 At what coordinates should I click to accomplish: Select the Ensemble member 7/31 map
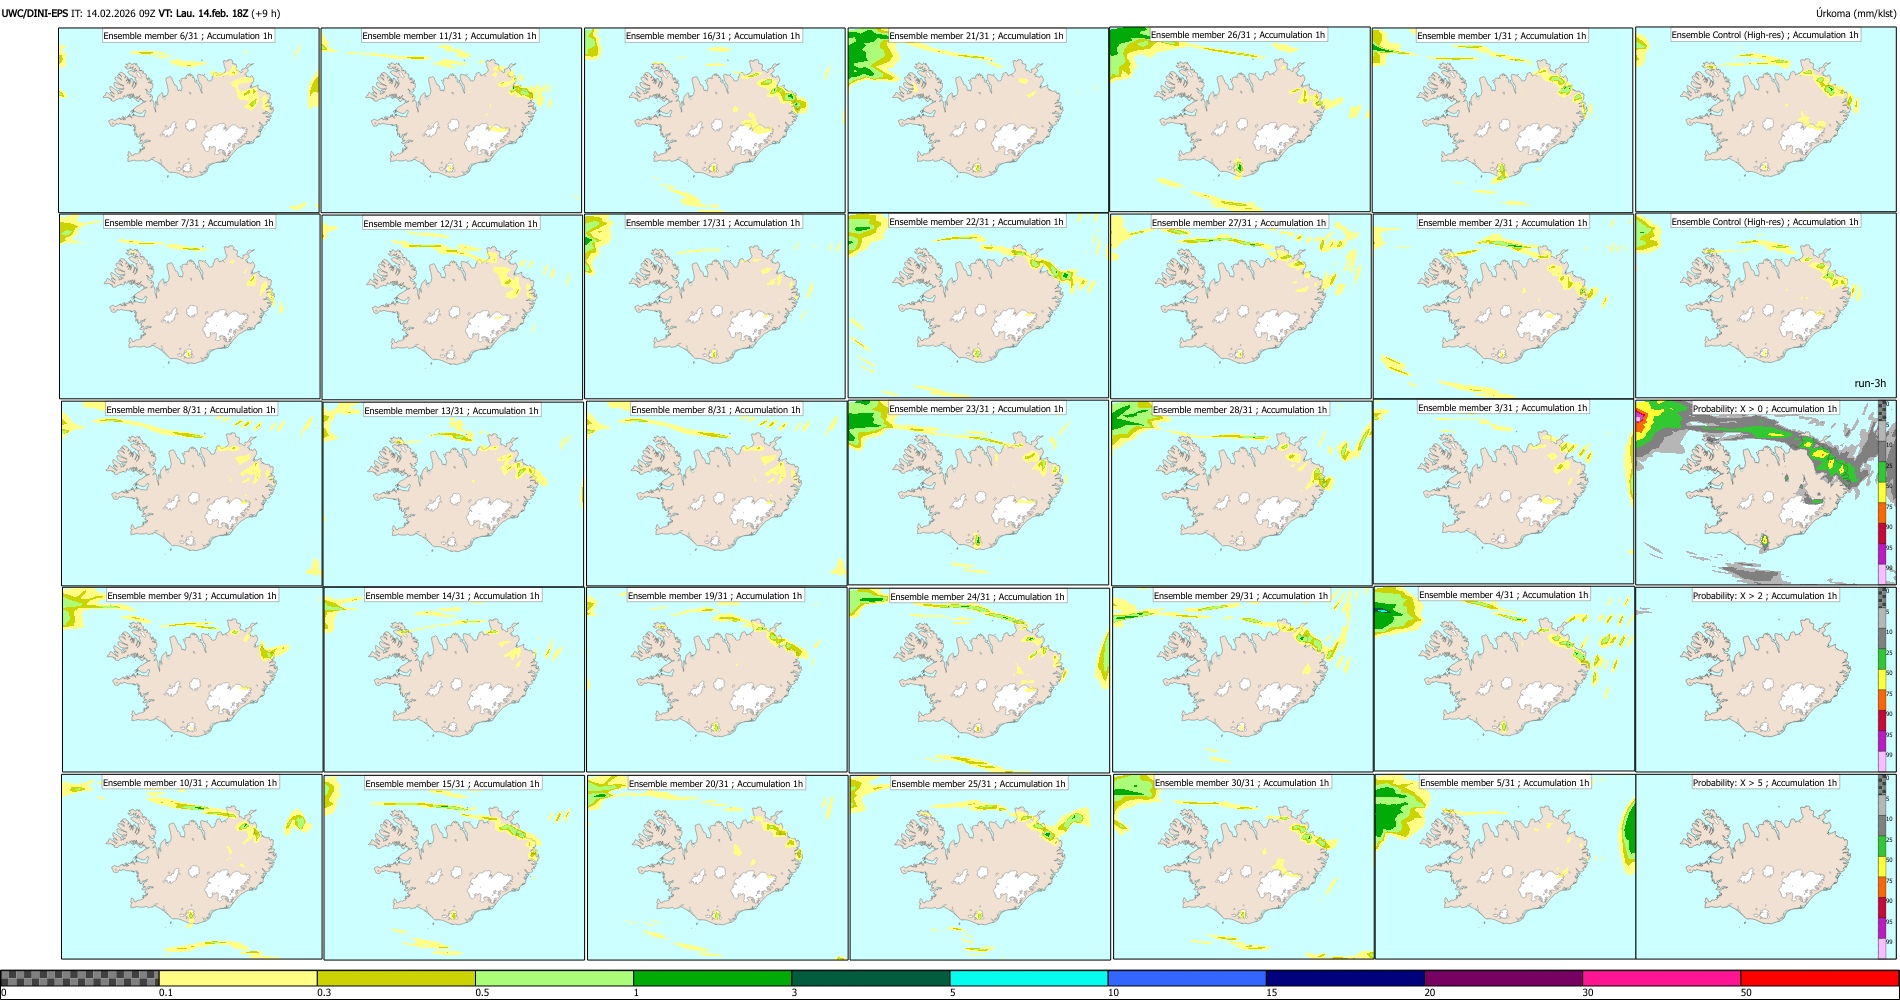click(190, 307)
